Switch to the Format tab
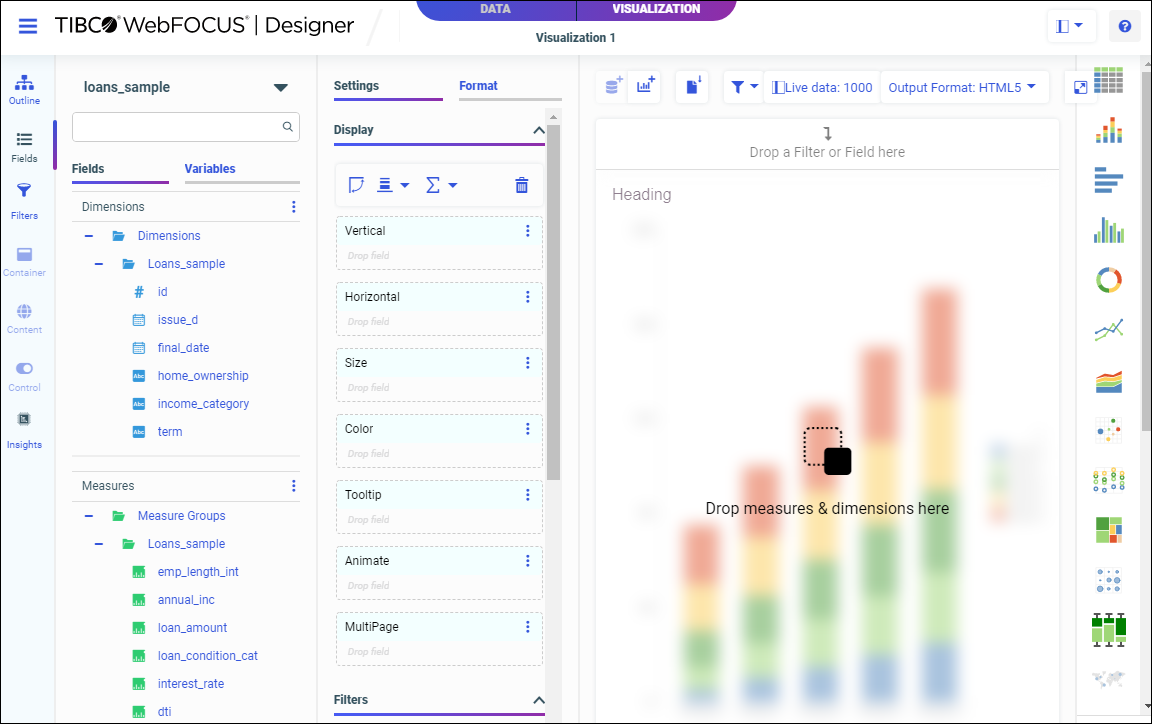Viewport: 1152px width, 724px height. coord(478,86)
